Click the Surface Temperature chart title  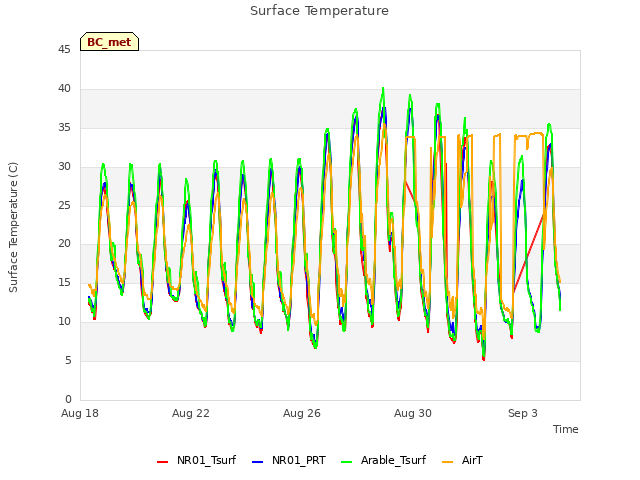click(319, 11)
